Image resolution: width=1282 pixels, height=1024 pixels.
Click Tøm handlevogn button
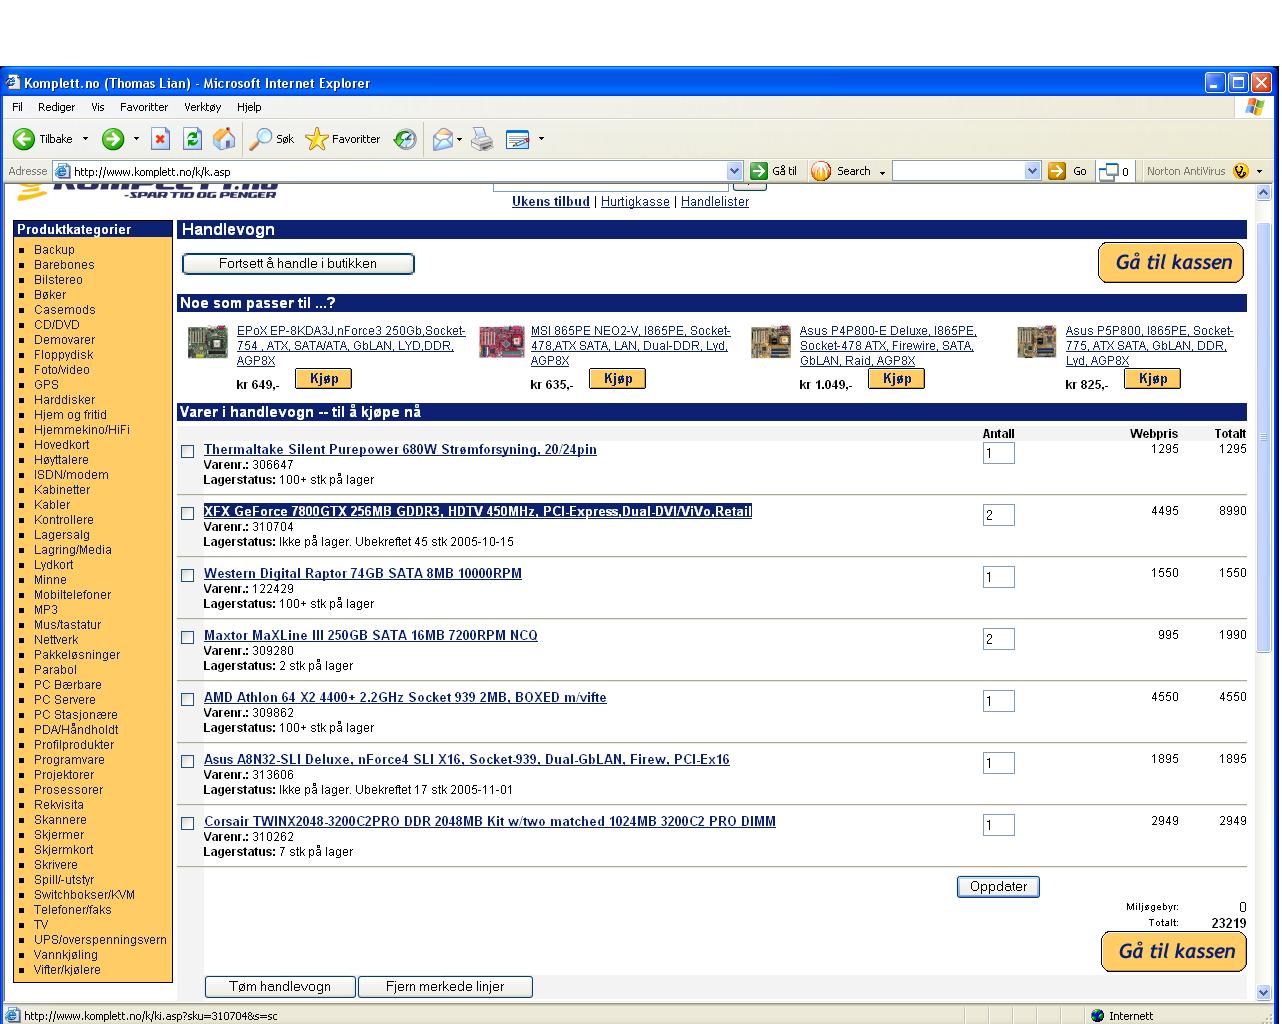(280, 987)
